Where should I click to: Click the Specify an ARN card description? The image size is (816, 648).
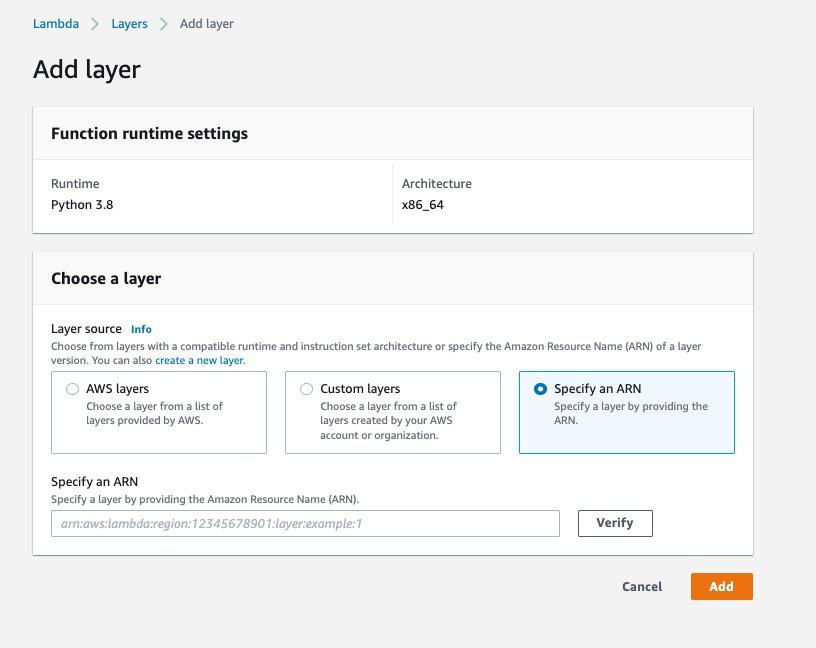pyautogui.click(x=630, y=414)
